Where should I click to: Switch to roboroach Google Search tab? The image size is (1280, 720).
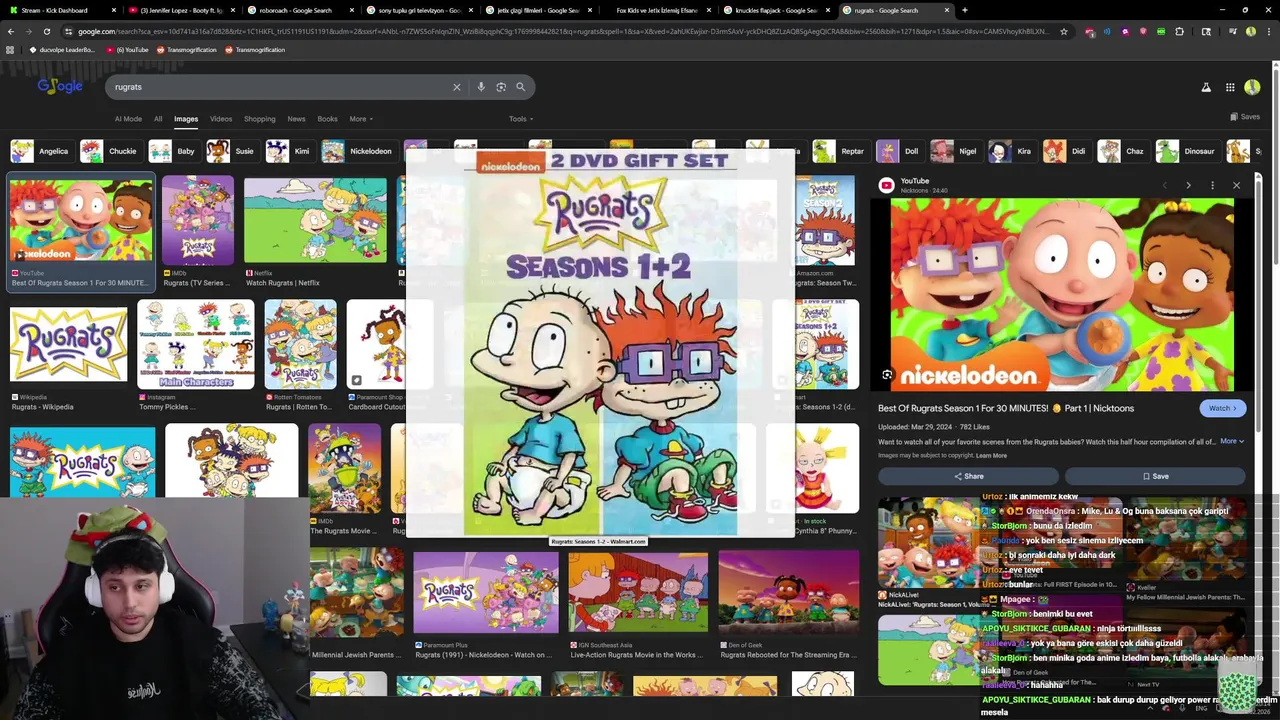point(301,10)
